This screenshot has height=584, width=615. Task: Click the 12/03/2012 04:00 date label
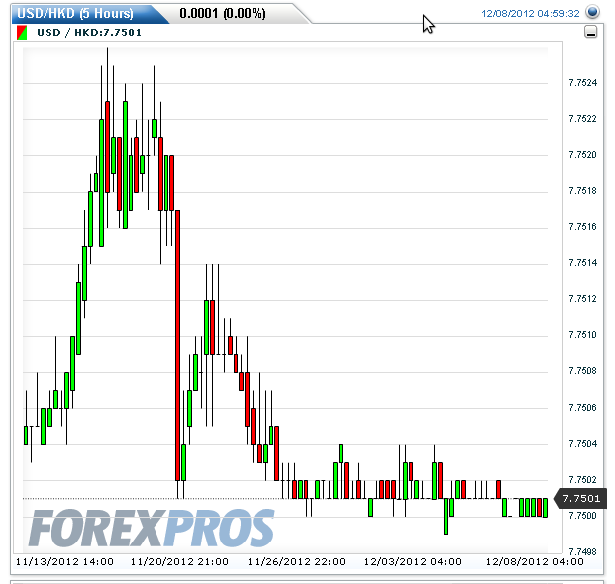pyautogui.click(x=413, y=562)
